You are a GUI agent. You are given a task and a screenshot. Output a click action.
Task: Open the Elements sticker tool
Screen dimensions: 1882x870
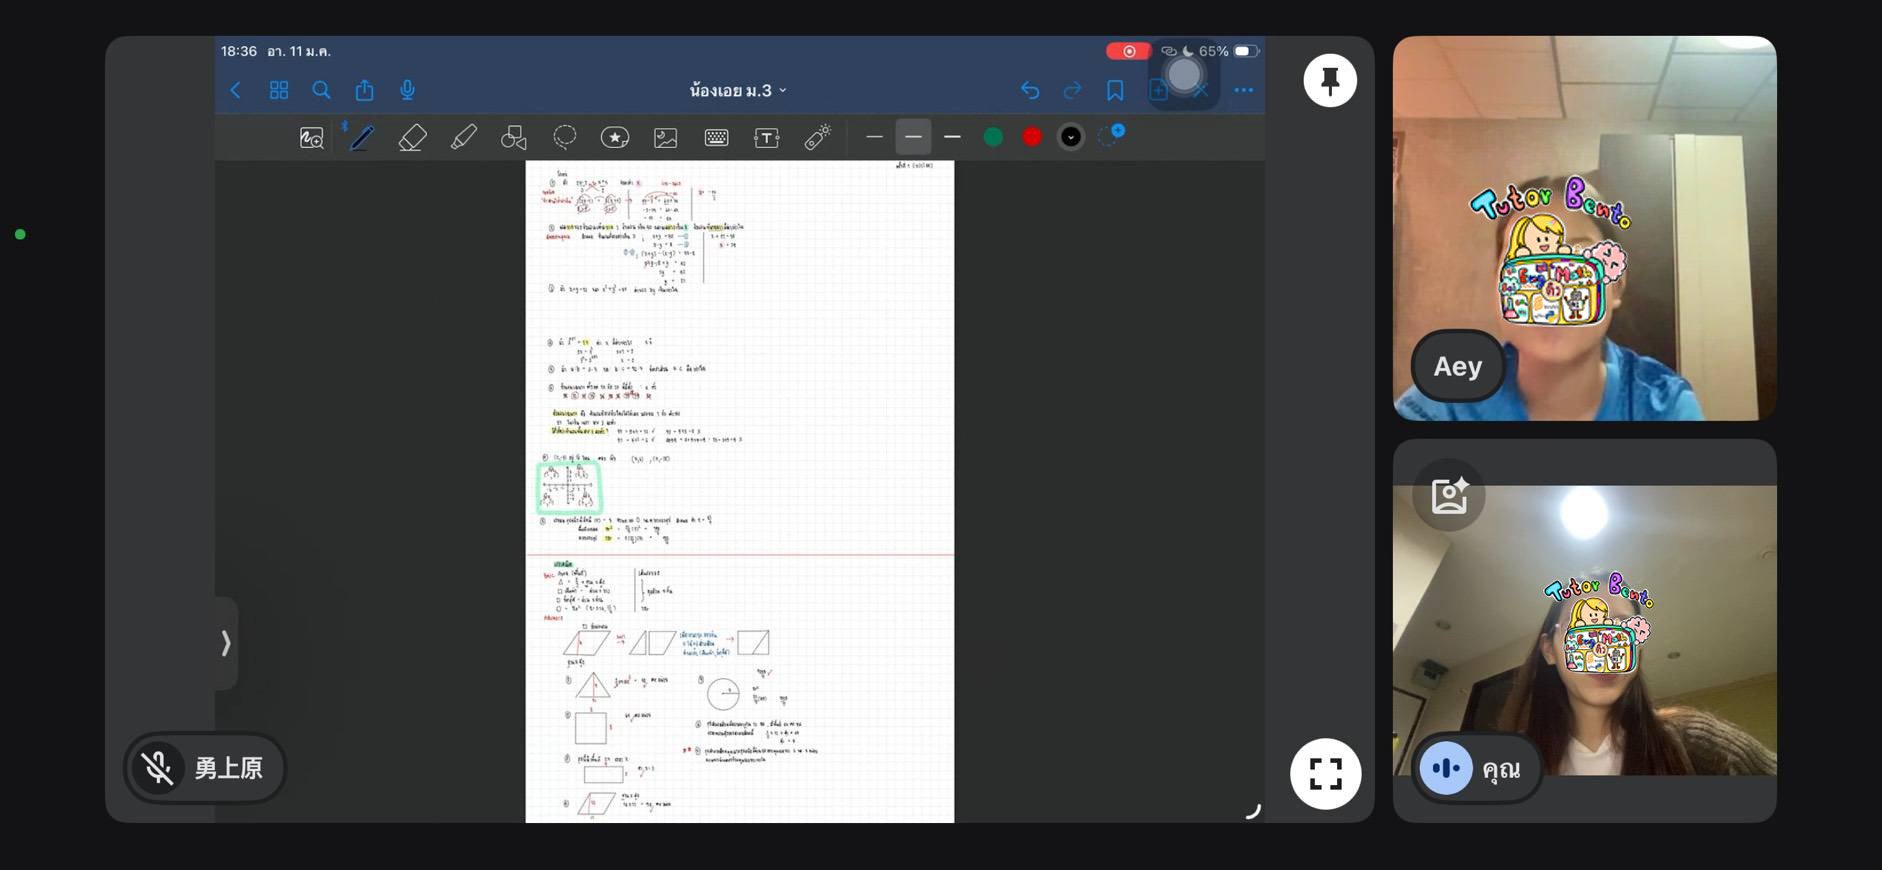[x=615, y=138]
